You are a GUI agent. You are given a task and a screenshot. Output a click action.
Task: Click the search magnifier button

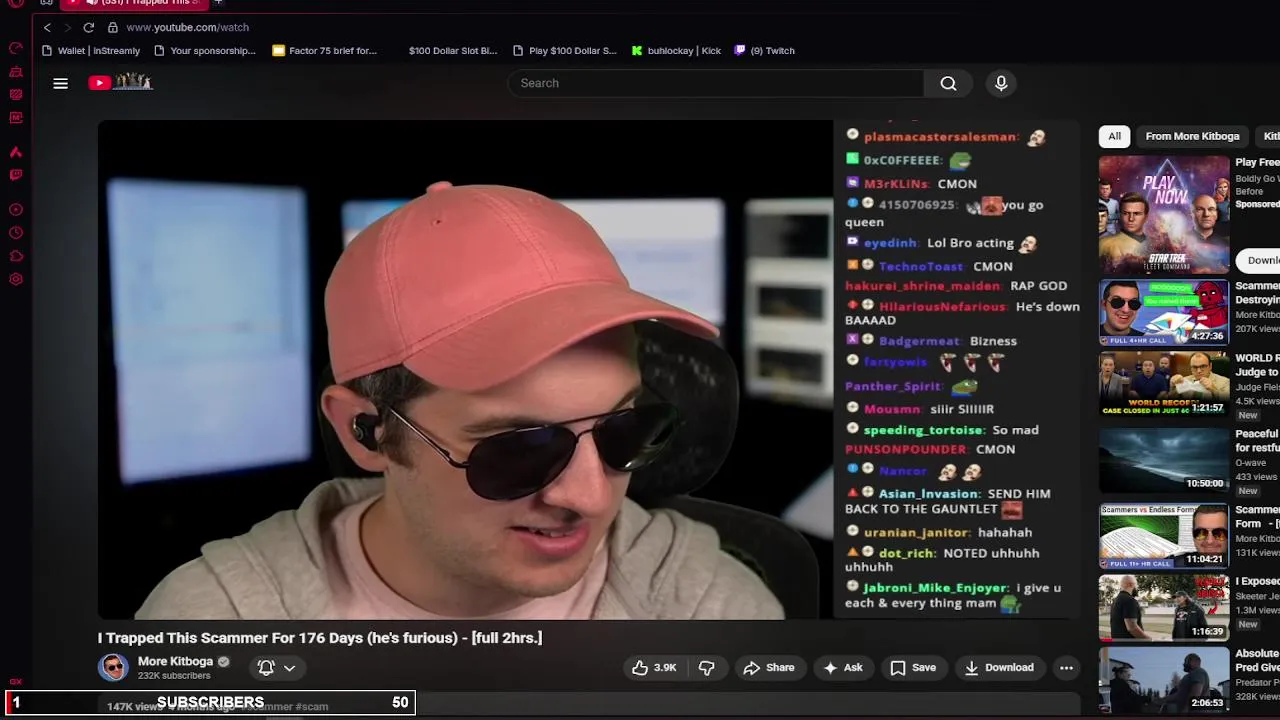click(948, 83)
